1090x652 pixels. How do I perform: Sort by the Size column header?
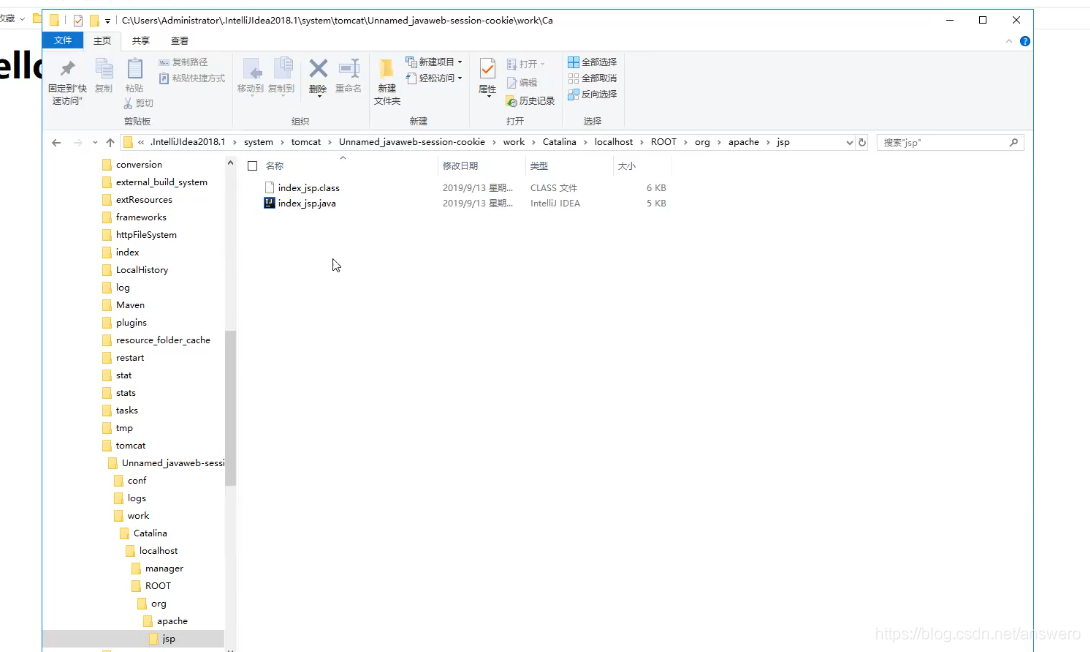626,166
